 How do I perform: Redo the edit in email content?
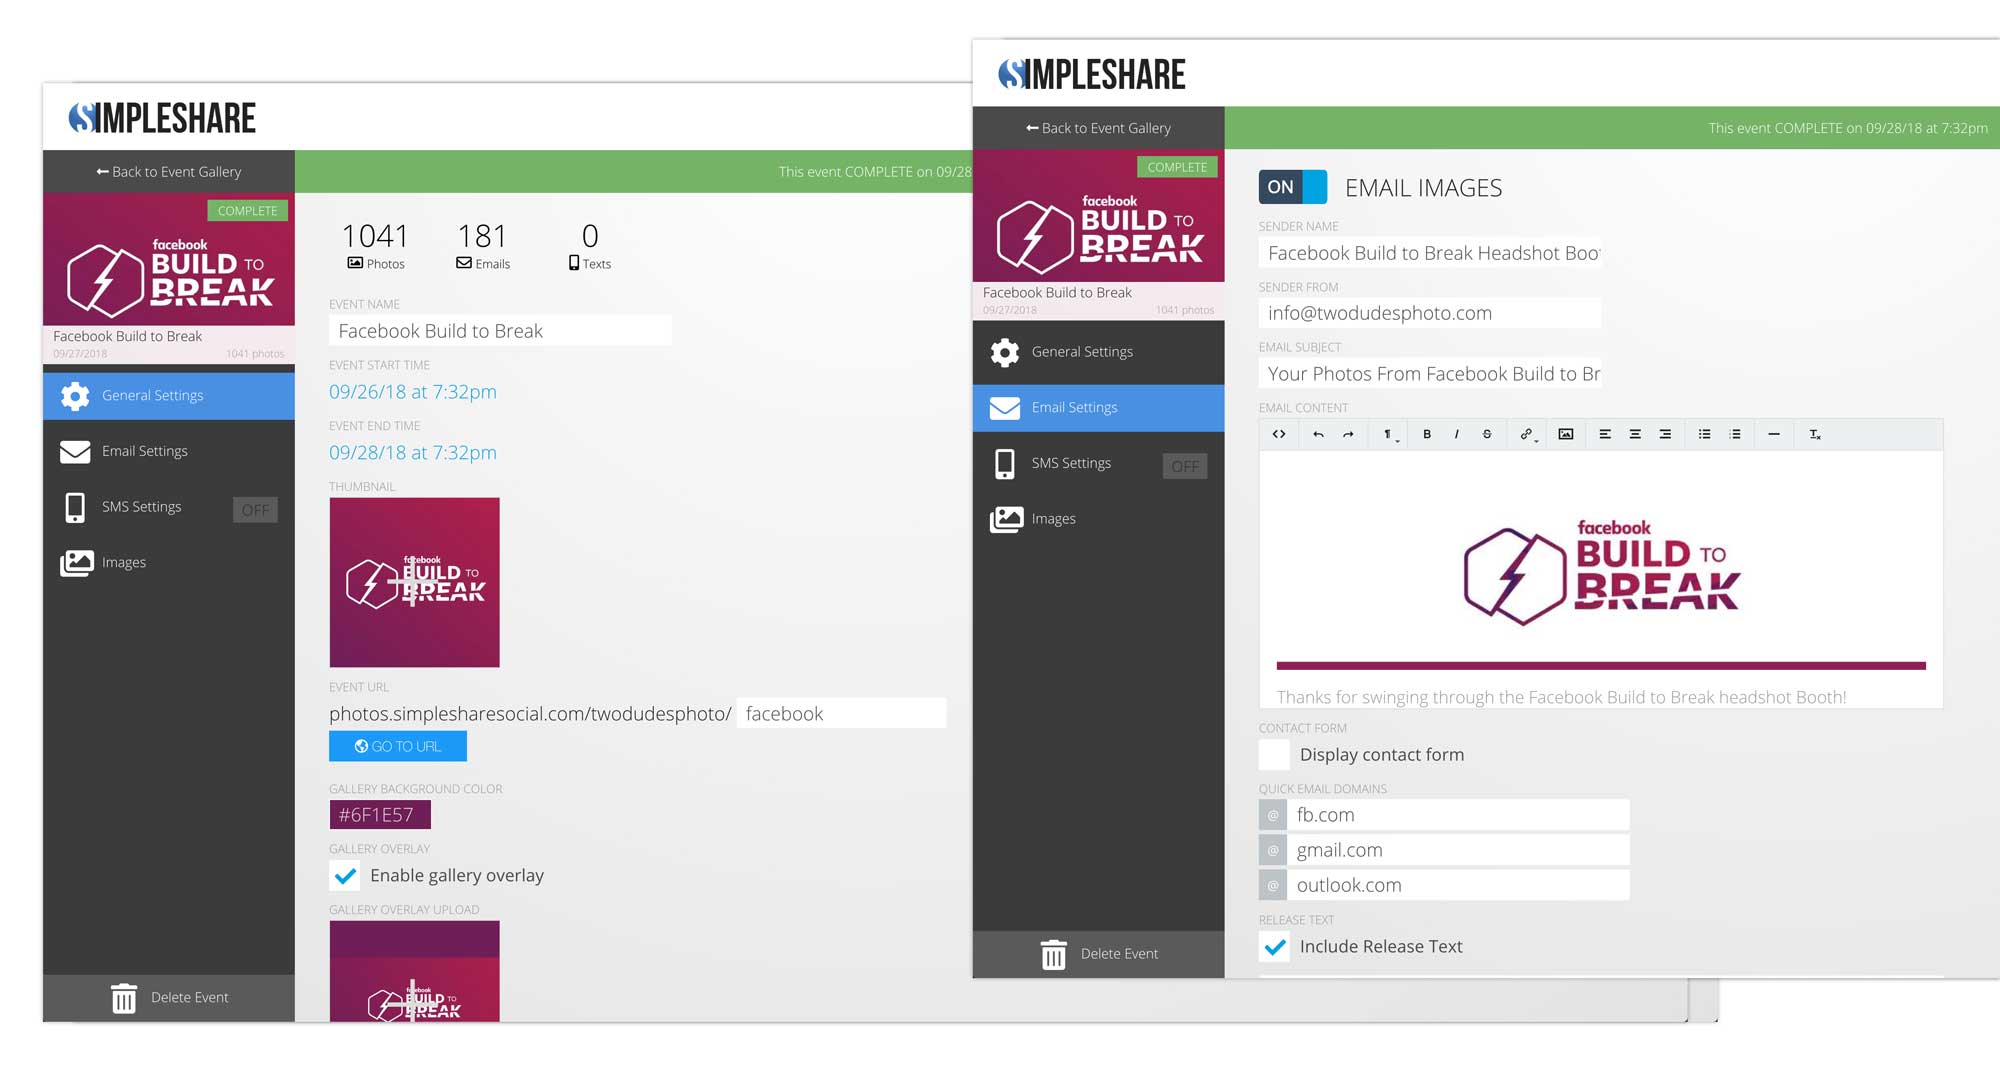pyautogui.click(x=1348, y=434)
